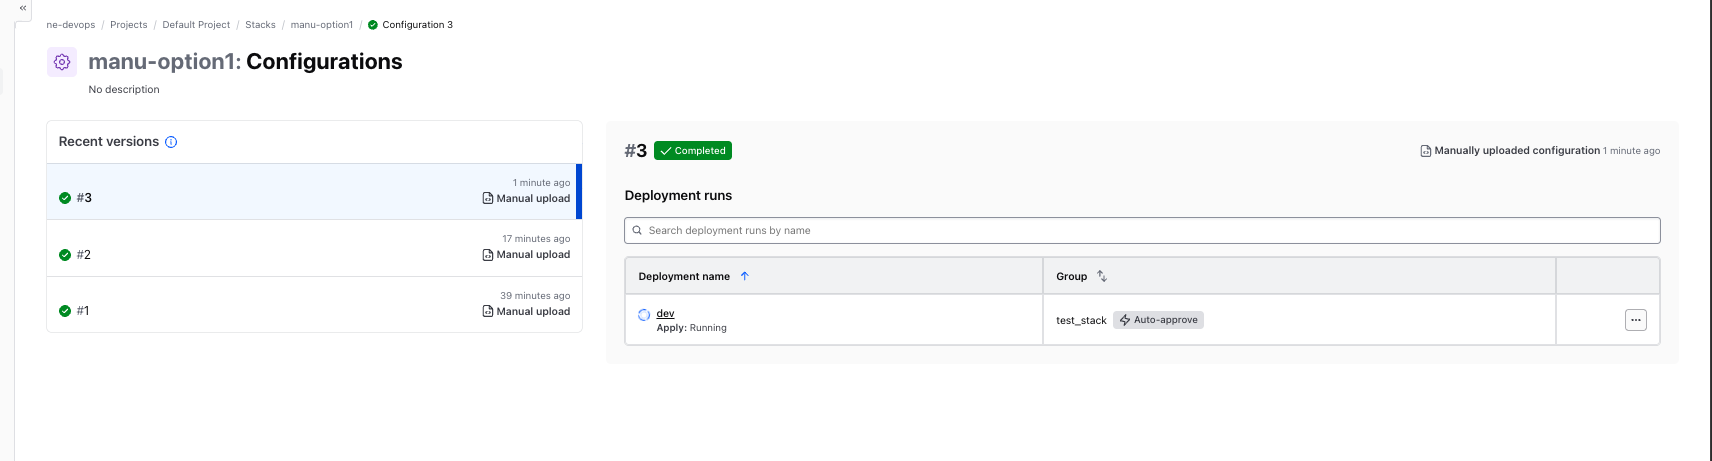Click the green check icon for version #2
This screenshot has height=461, width=1712.
point(65,255)
